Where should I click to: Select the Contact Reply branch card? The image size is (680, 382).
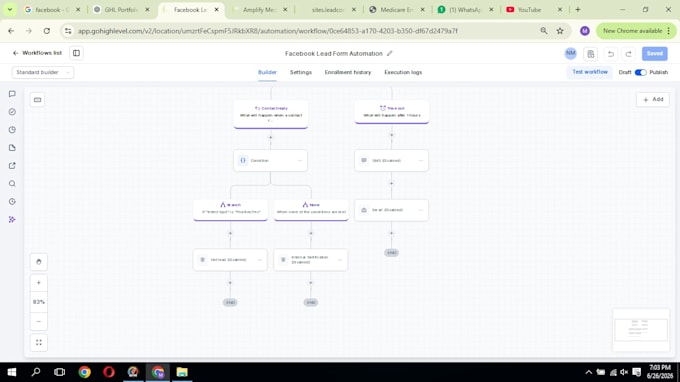pos(271,114)
